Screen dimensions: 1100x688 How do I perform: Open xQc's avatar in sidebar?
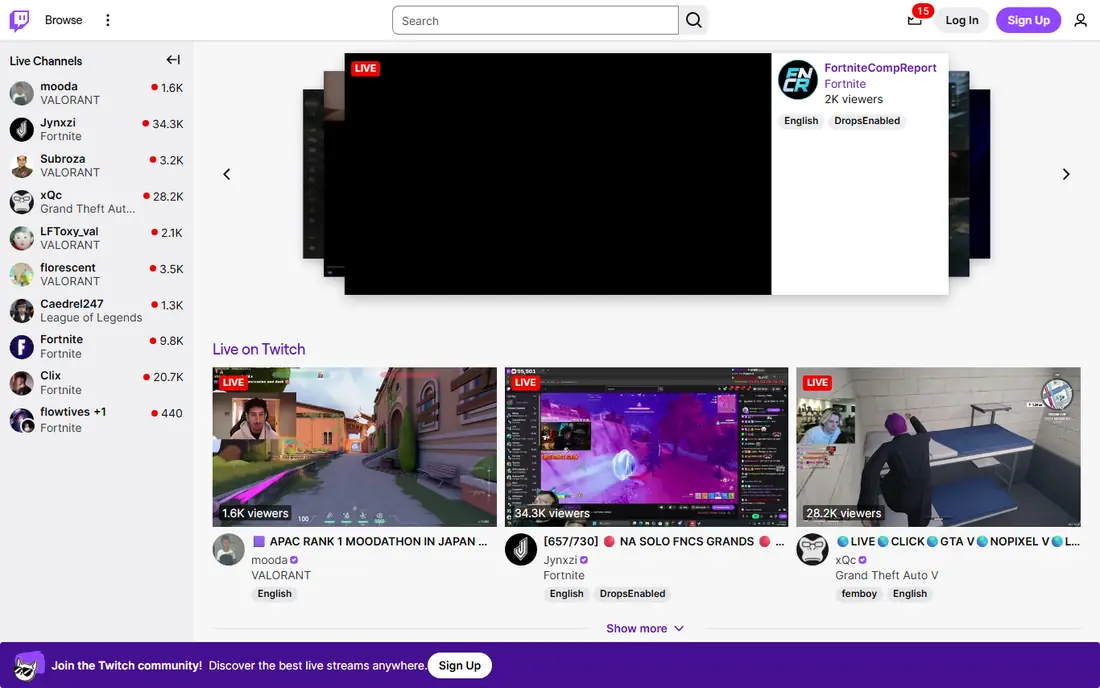pyautogui.click(x=22, y=202)
